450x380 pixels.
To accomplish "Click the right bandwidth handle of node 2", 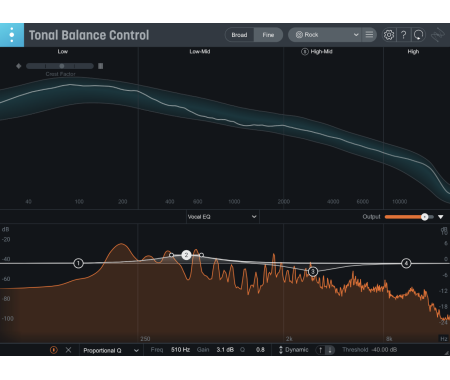I will pyautogui.click(x=201, y=255).
